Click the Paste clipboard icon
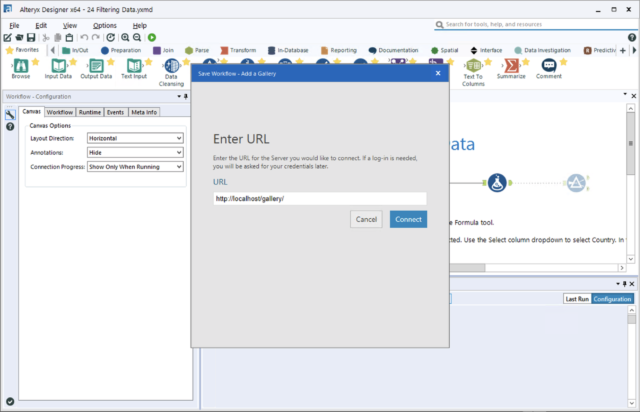Image resolution: width=640 pixels, height=412 pixels. pyautogui.click(x=69, y=38)
